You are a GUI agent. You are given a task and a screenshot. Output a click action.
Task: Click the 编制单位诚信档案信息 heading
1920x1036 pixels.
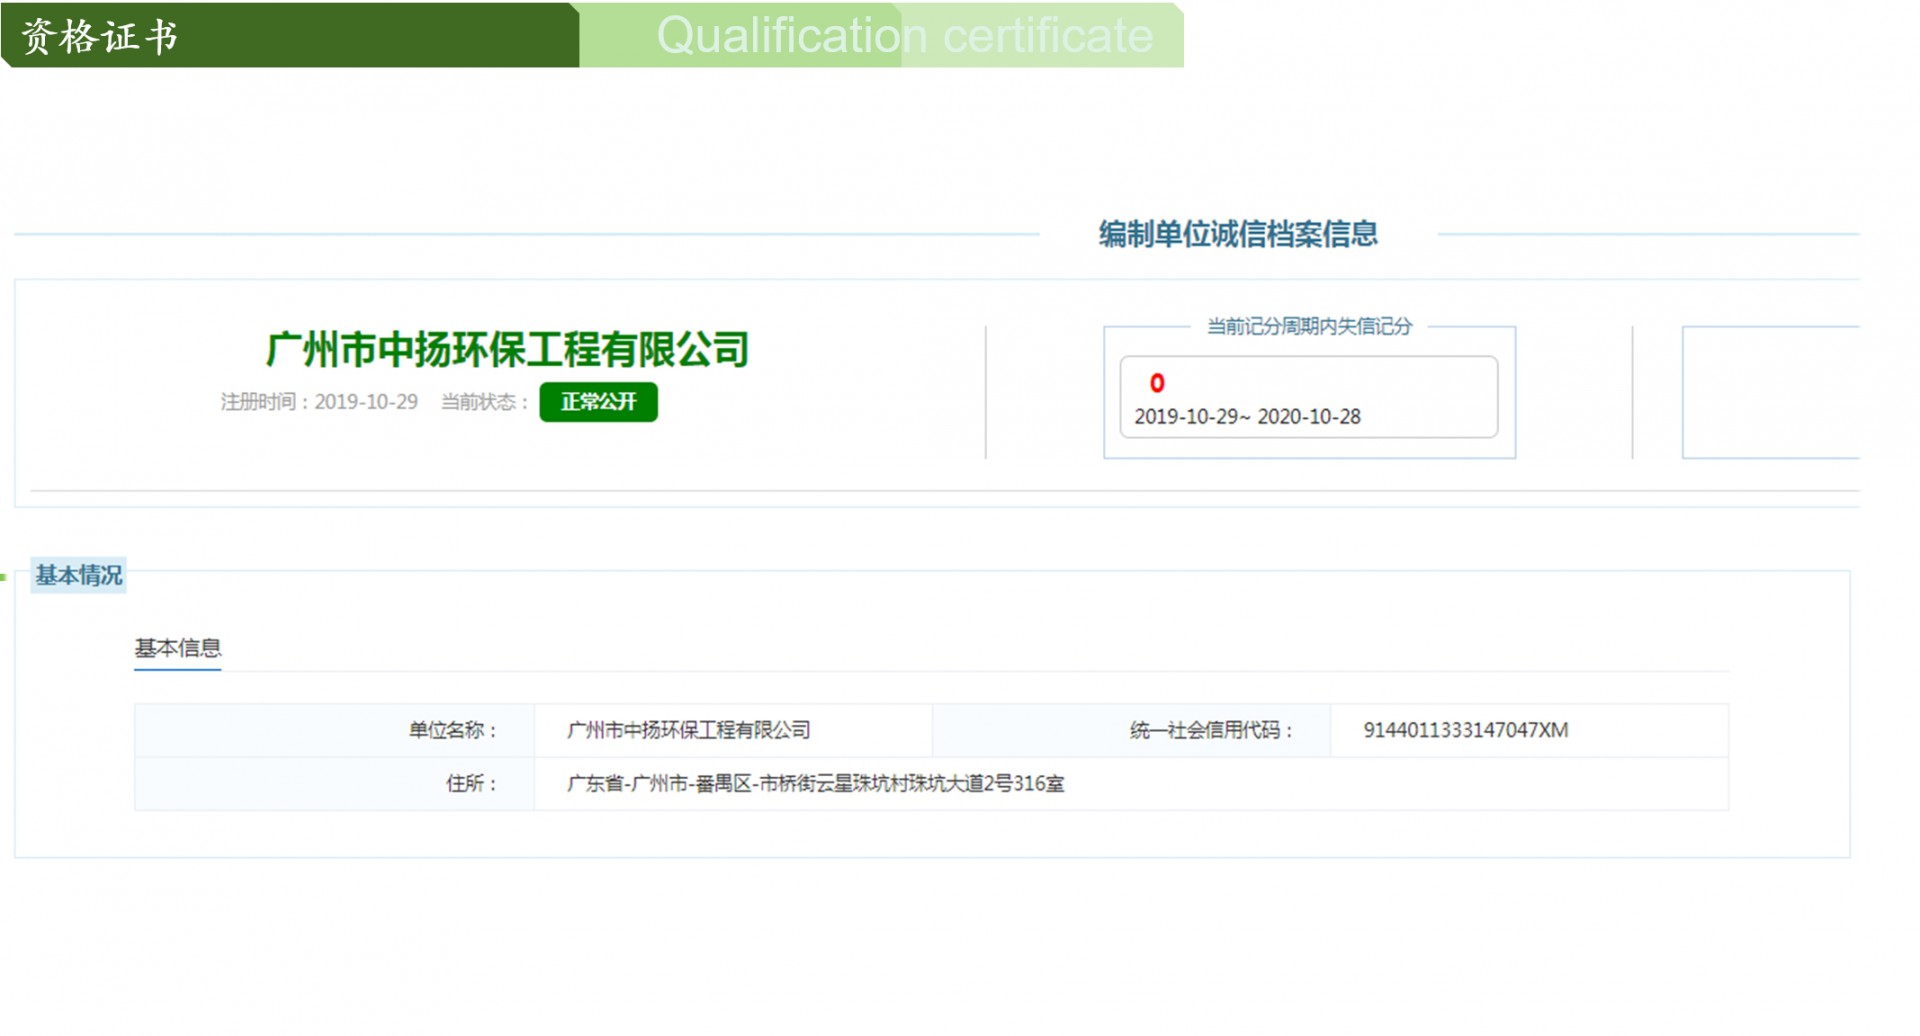click(1238, 234)
